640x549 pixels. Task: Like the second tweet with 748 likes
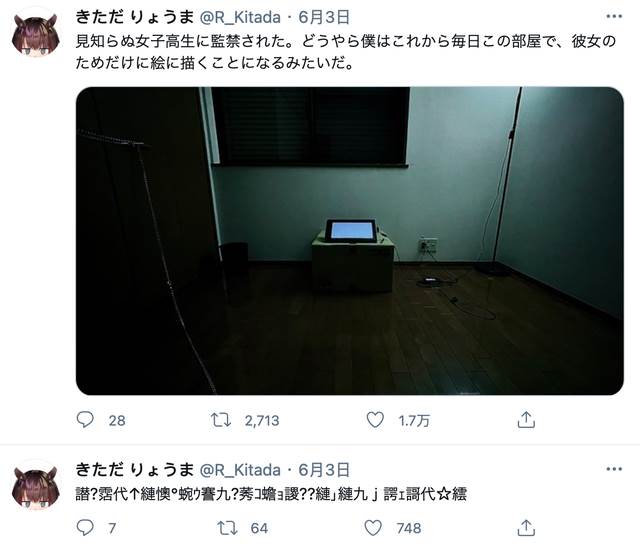(x=373, y=527)
